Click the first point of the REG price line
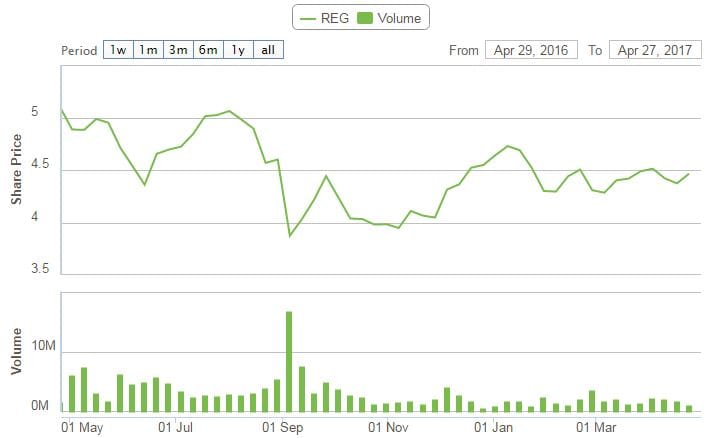Viewport: 710px width, 438px height. tap(62, 109)
